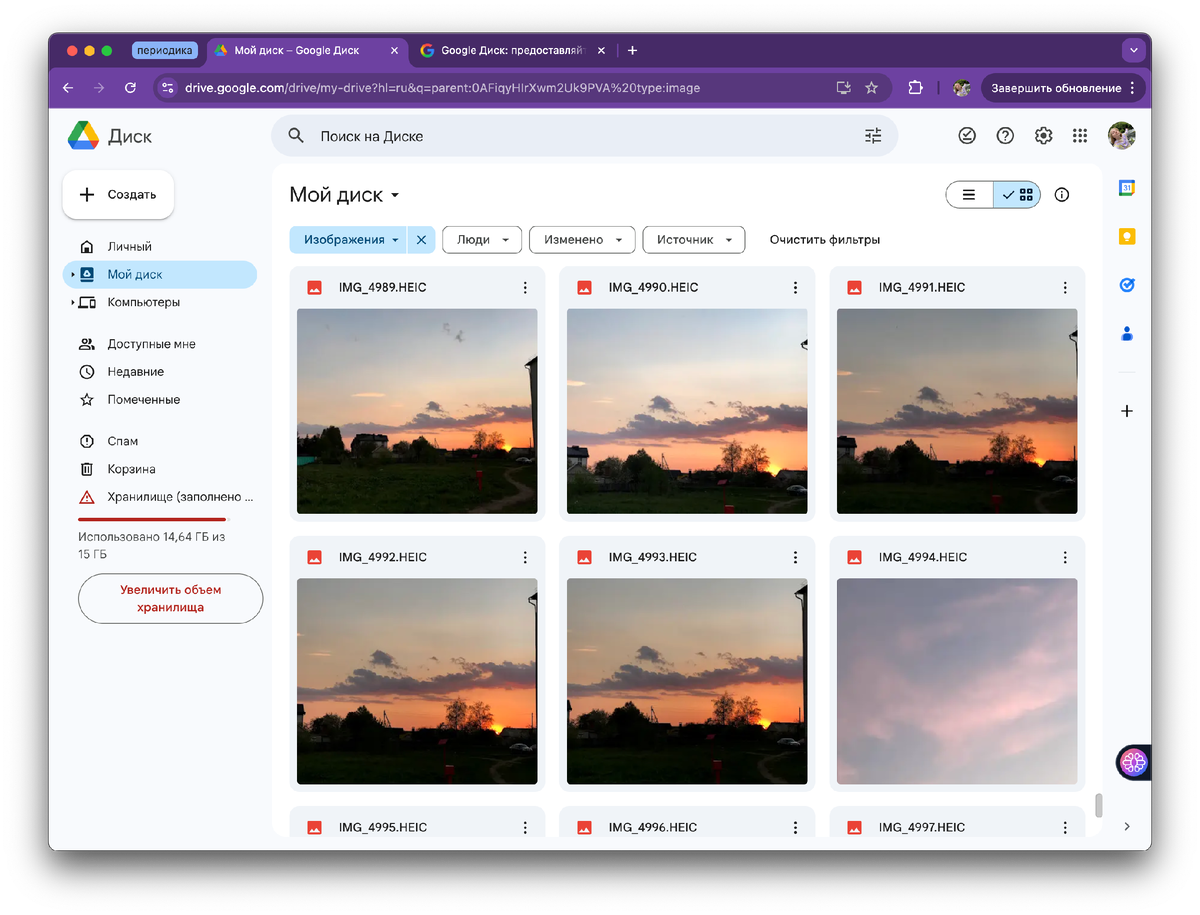1200x915 pixels.
Task: Open more actions for IMG_4994.HEIC
Action: [x=1065, y=557]
